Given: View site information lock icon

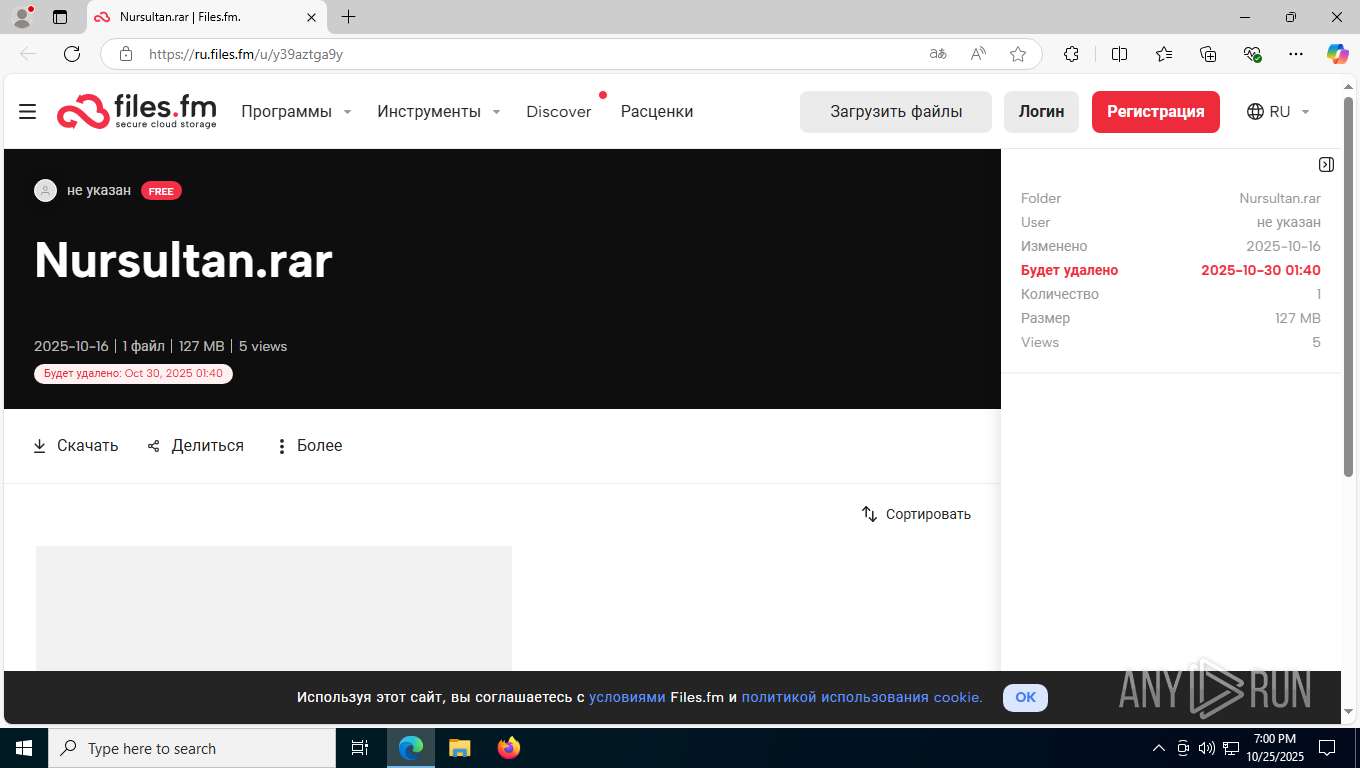Looking at the screenshot, I should coord(126,54).
